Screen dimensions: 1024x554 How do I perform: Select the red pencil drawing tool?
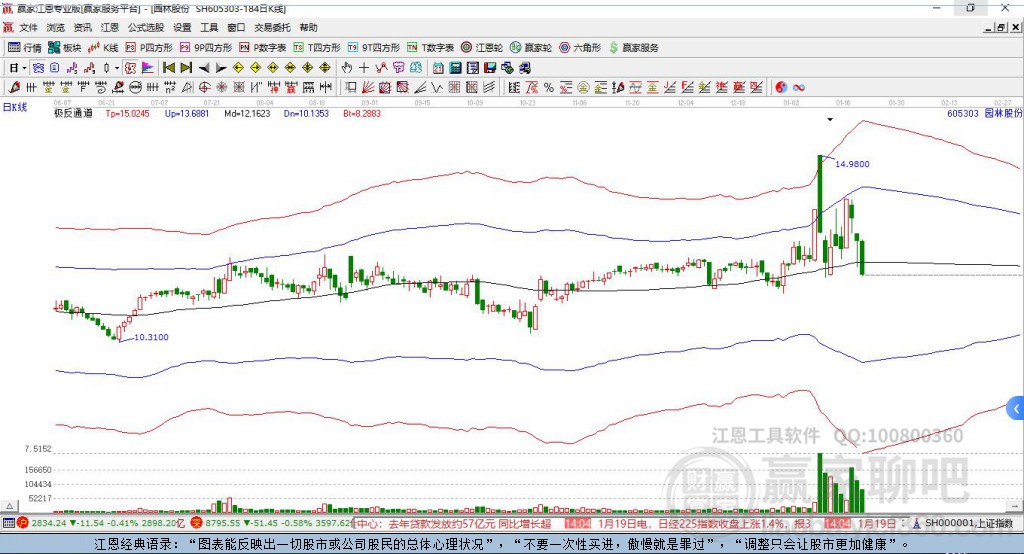pos(14,88)
